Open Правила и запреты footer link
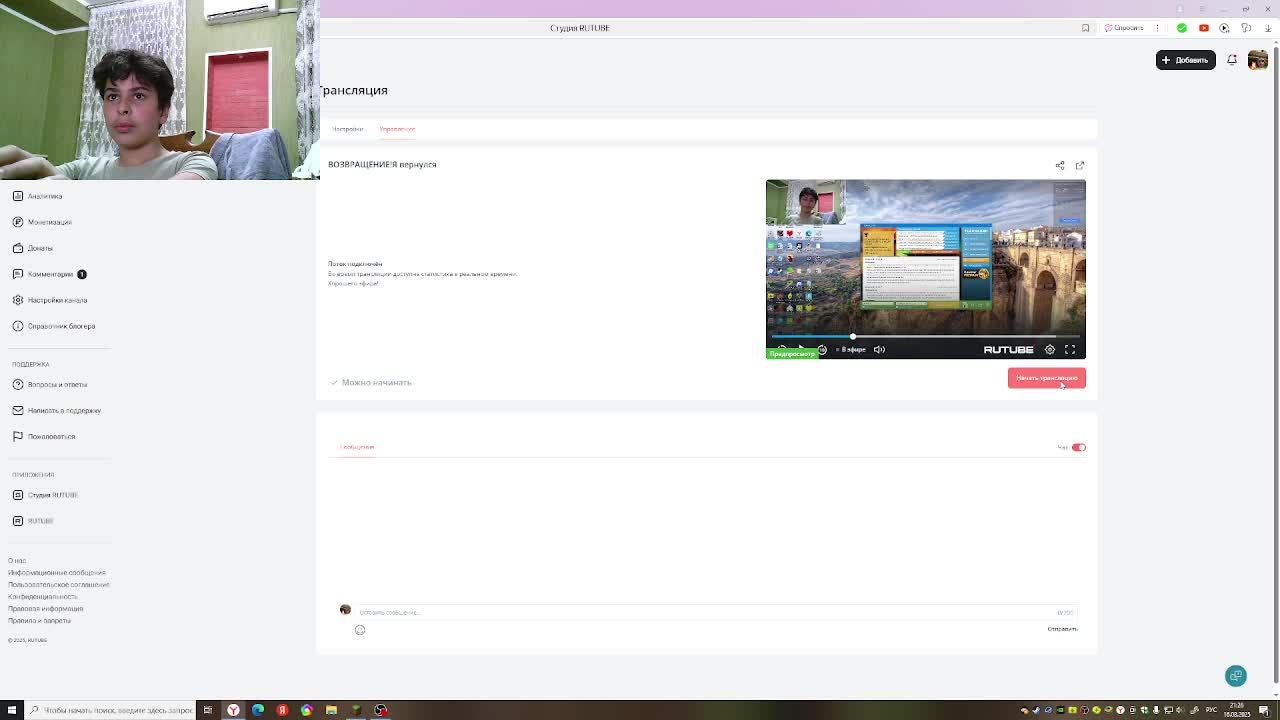 pos(40,621)
